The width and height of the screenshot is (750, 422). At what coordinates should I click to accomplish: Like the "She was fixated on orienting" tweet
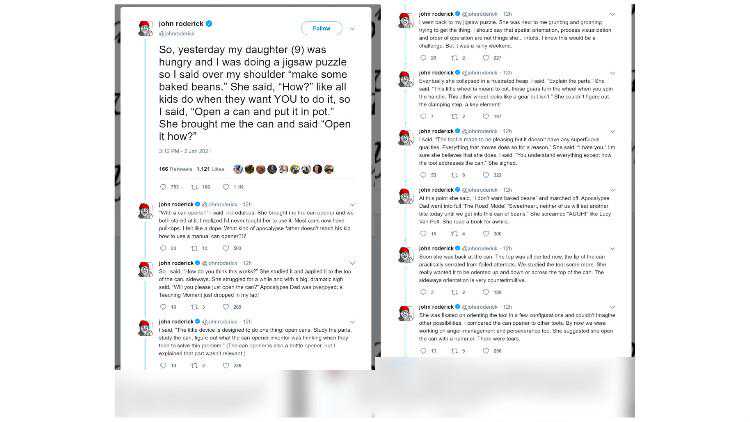click(485, 351)
